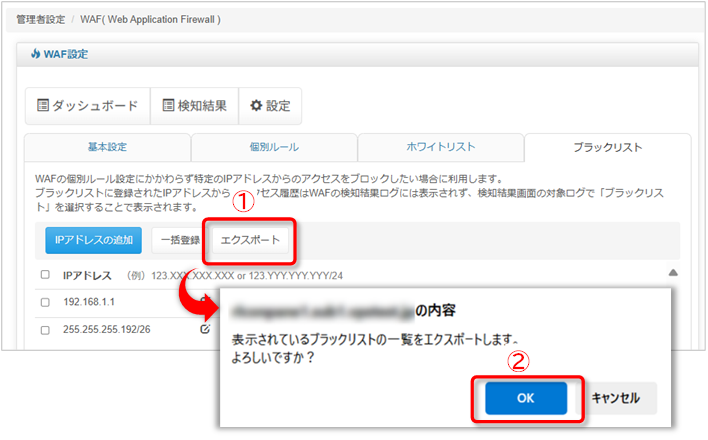The image size is (708, 440).
Task: Click the gear icon next to 設定
Action: (x=256, y=106)
